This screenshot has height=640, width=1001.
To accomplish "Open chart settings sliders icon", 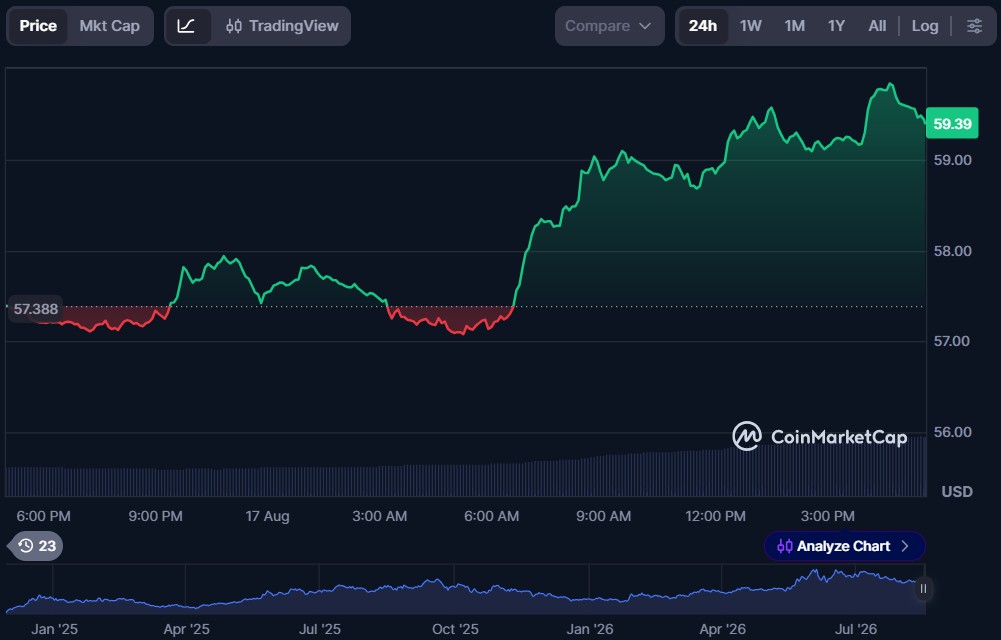I will (x=974, y=26).
